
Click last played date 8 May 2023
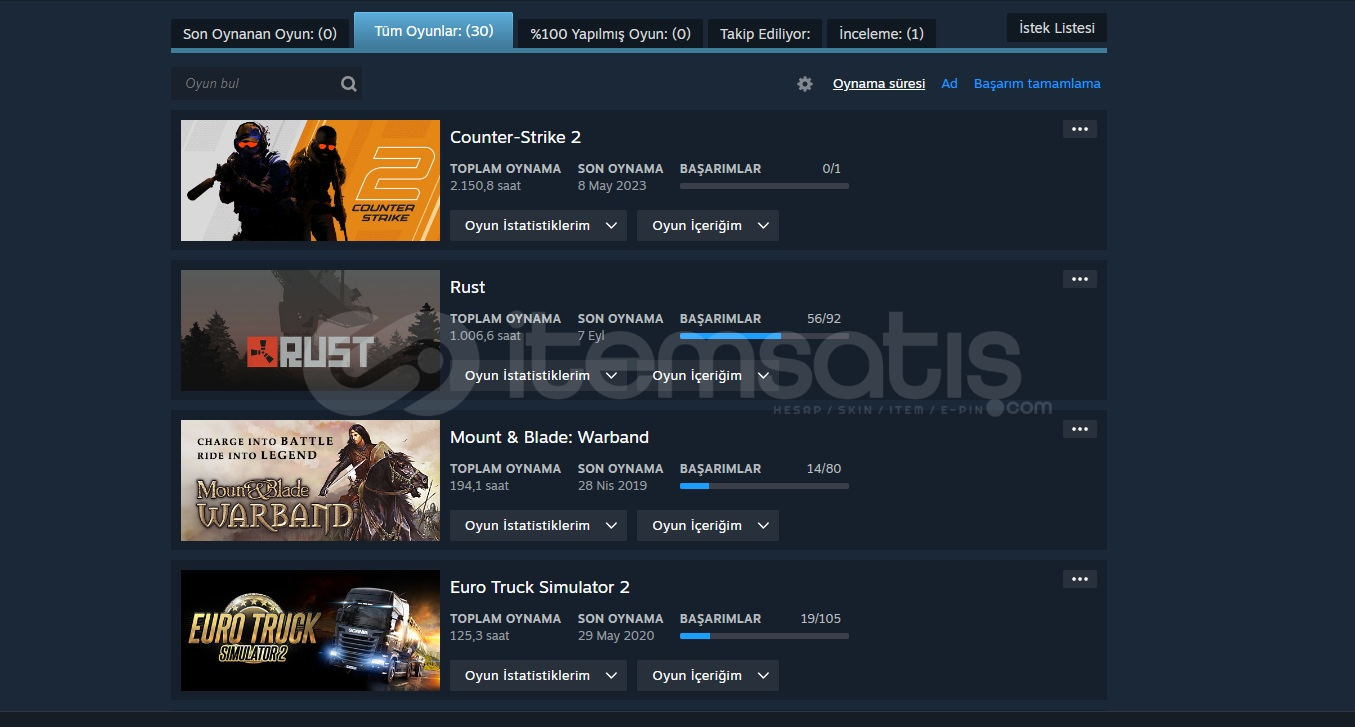(x=612, y=186)
